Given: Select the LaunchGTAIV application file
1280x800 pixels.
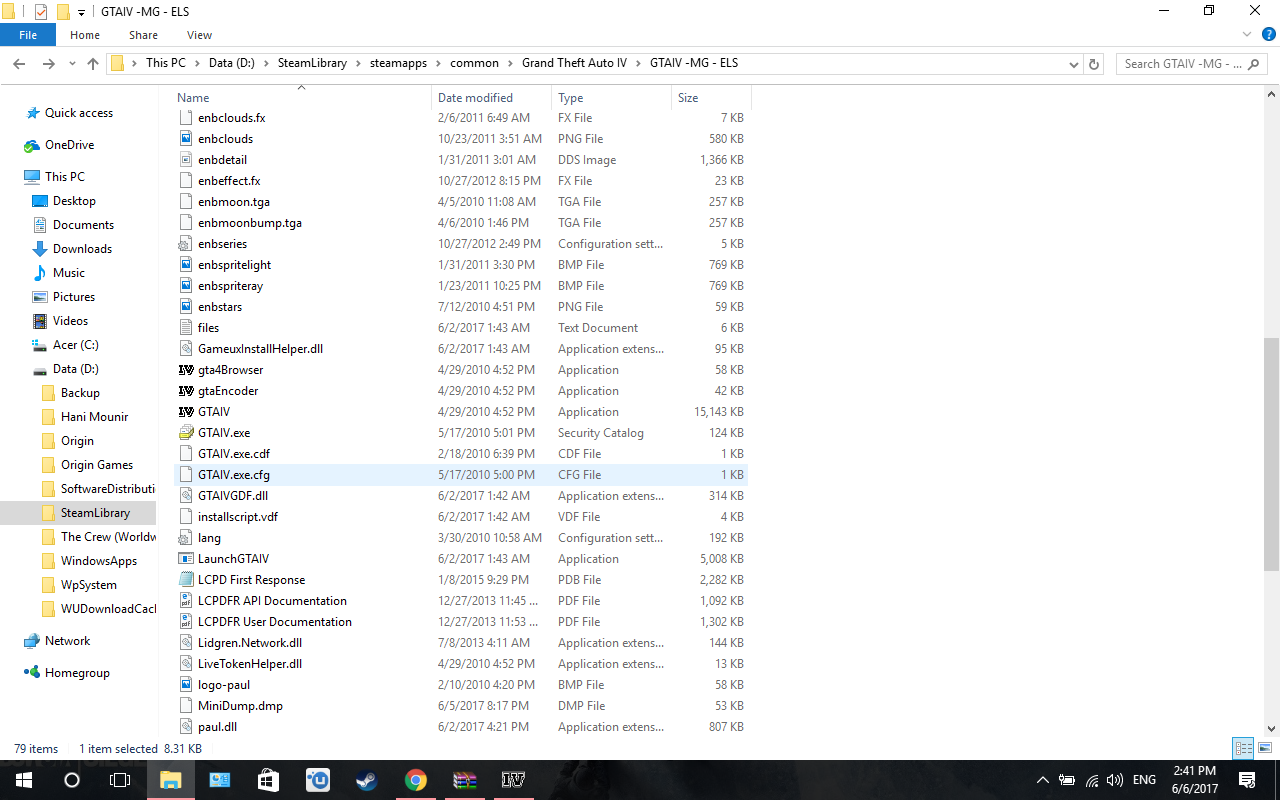Looking at the screenshot, I should pos(233,559).
